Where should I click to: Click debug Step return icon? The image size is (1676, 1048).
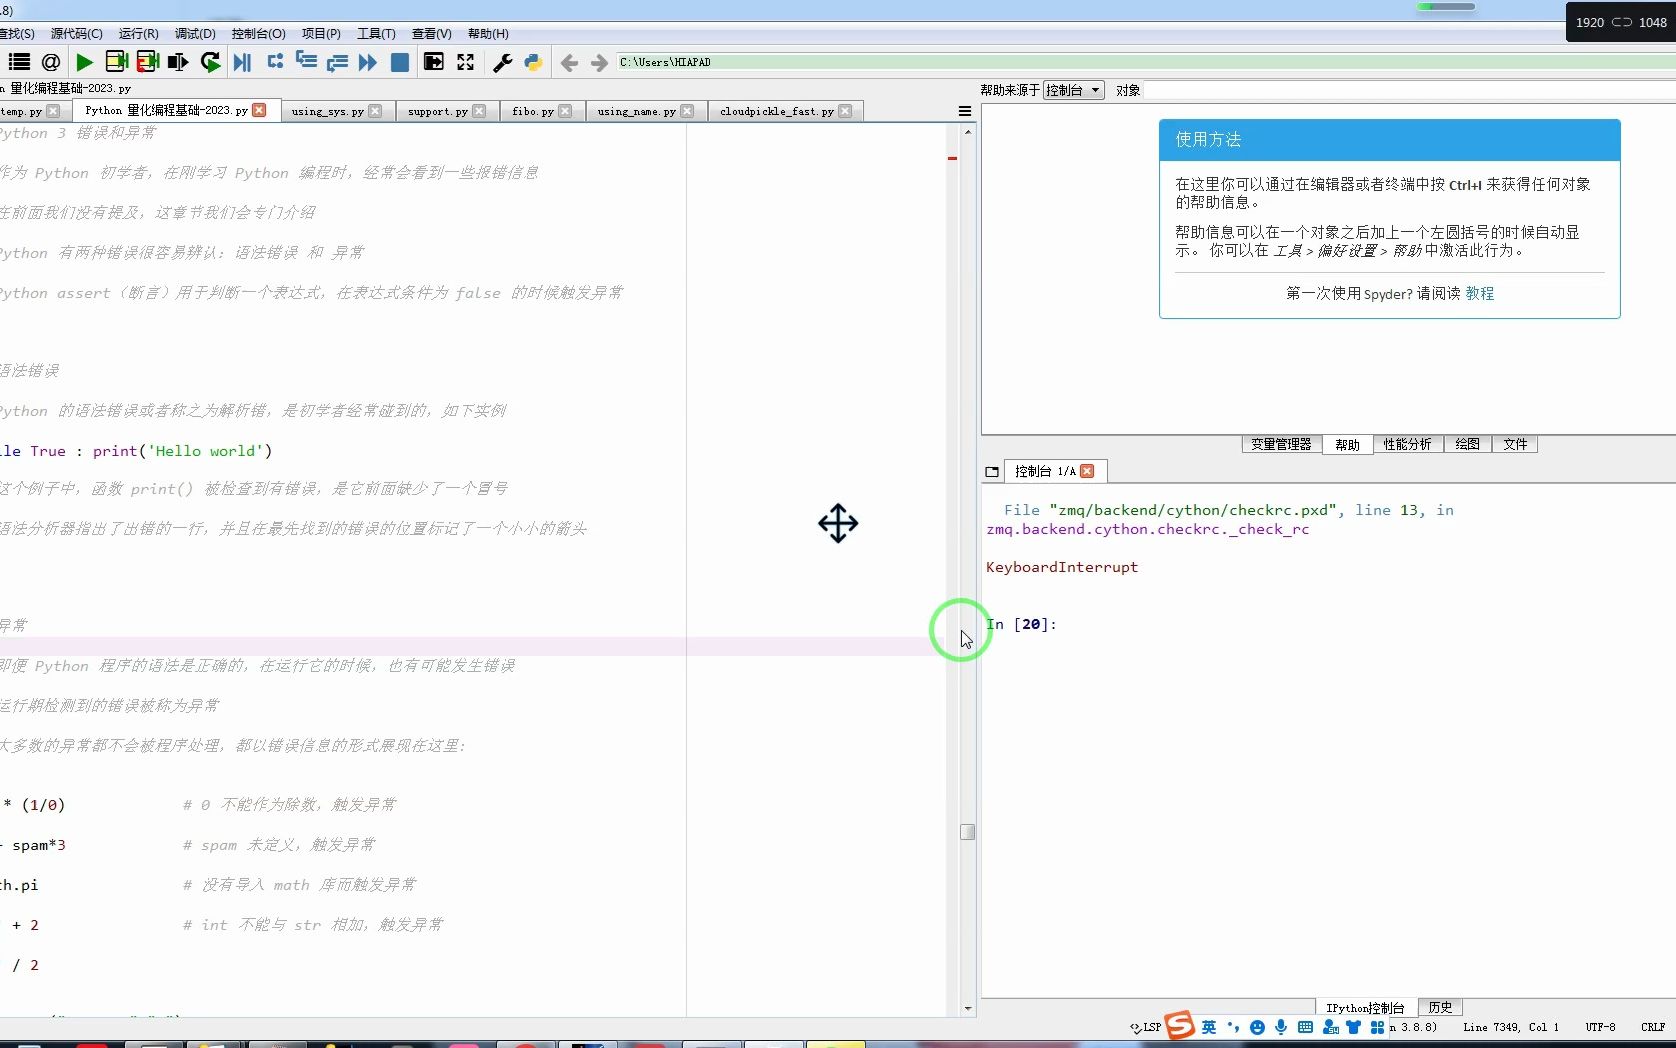pyautogui.click(x=337, y=62)
